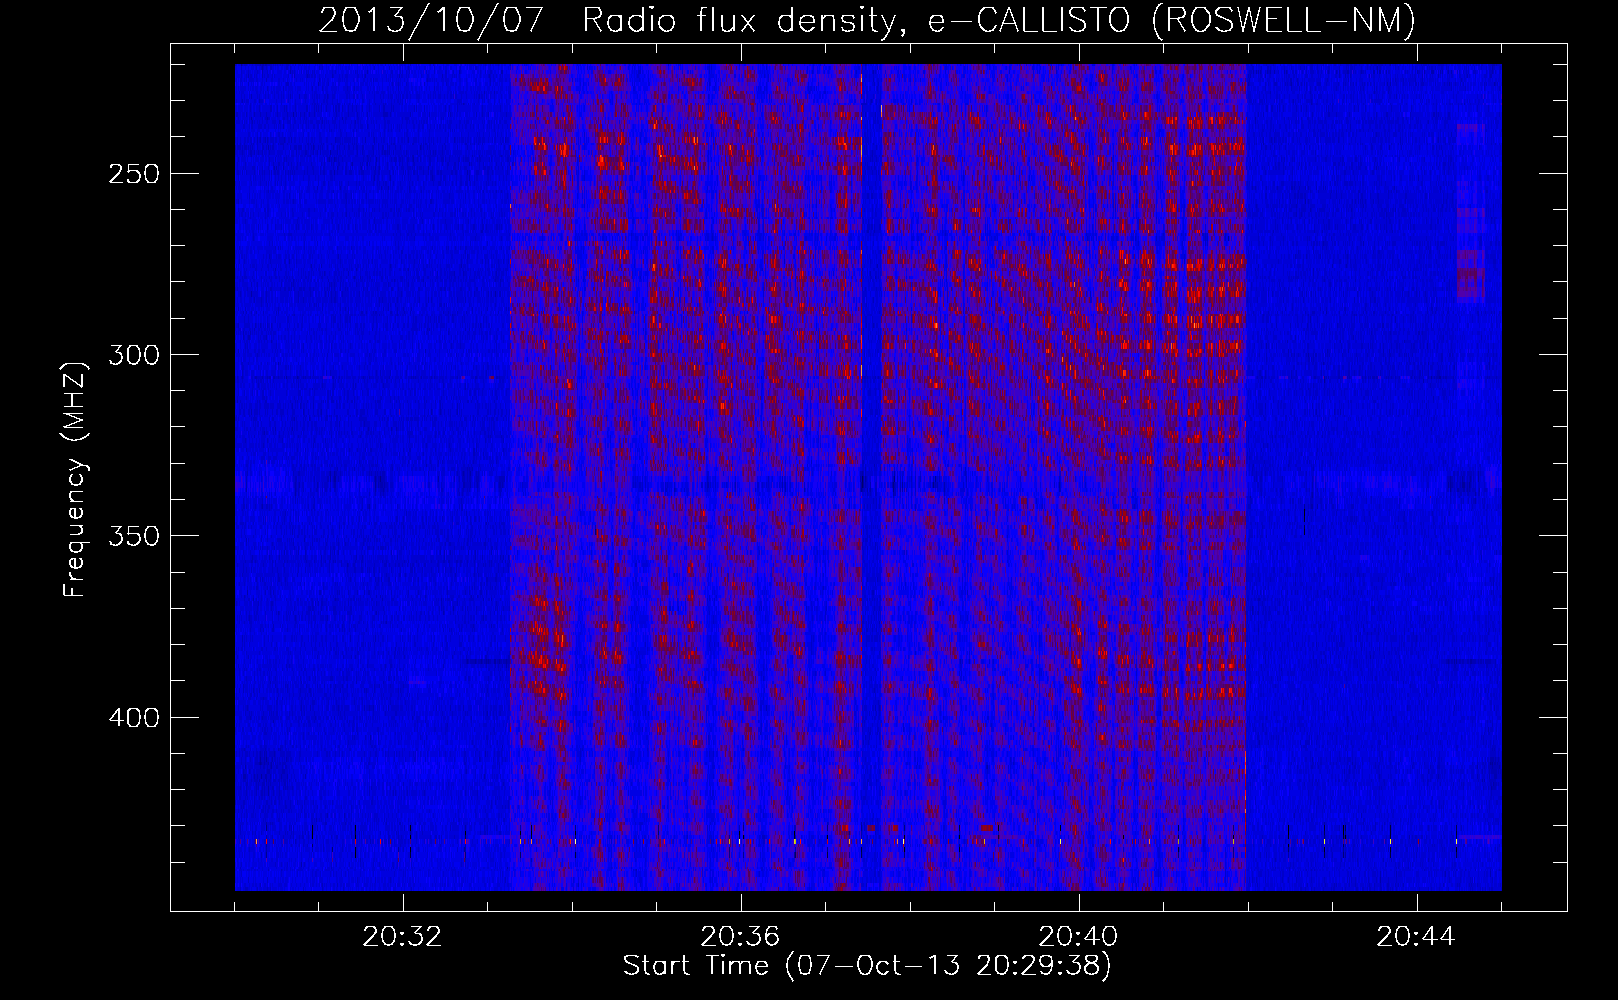Click the 'Start Time (07-Oct-13 20:29:38)' label
The height and width of the screenshot is (1000, 1618).
coord(867,966)
